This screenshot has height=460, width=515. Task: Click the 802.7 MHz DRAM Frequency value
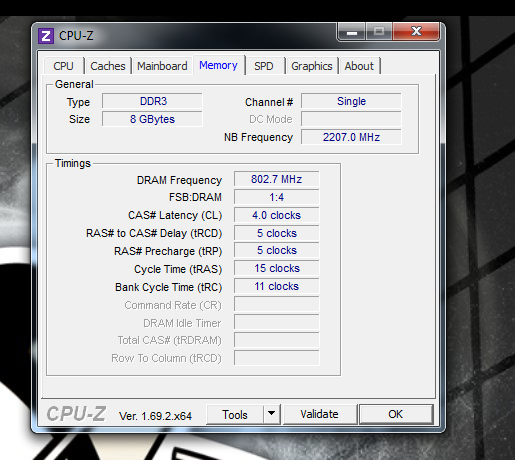[276, 179]
